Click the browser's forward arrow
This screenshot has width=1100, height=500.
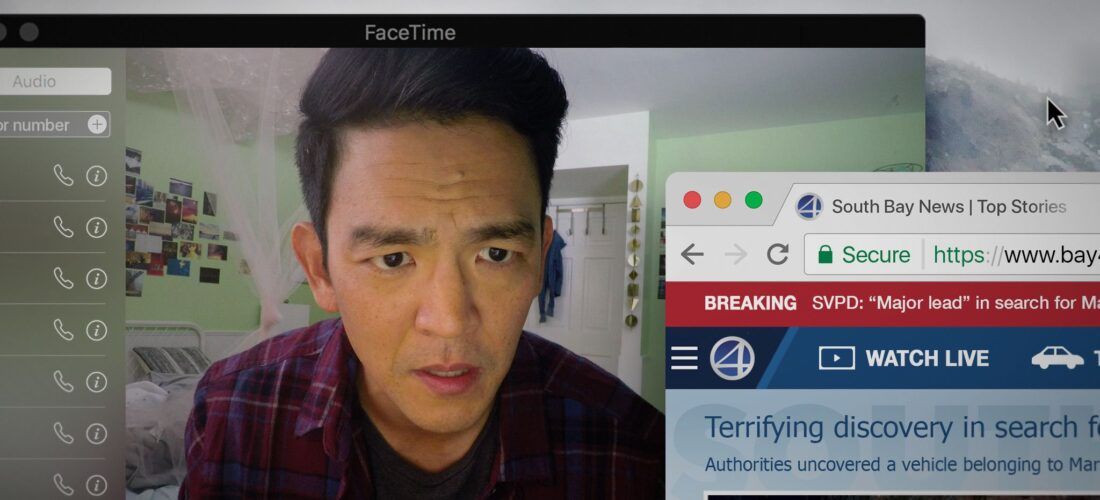coord(736,254)
